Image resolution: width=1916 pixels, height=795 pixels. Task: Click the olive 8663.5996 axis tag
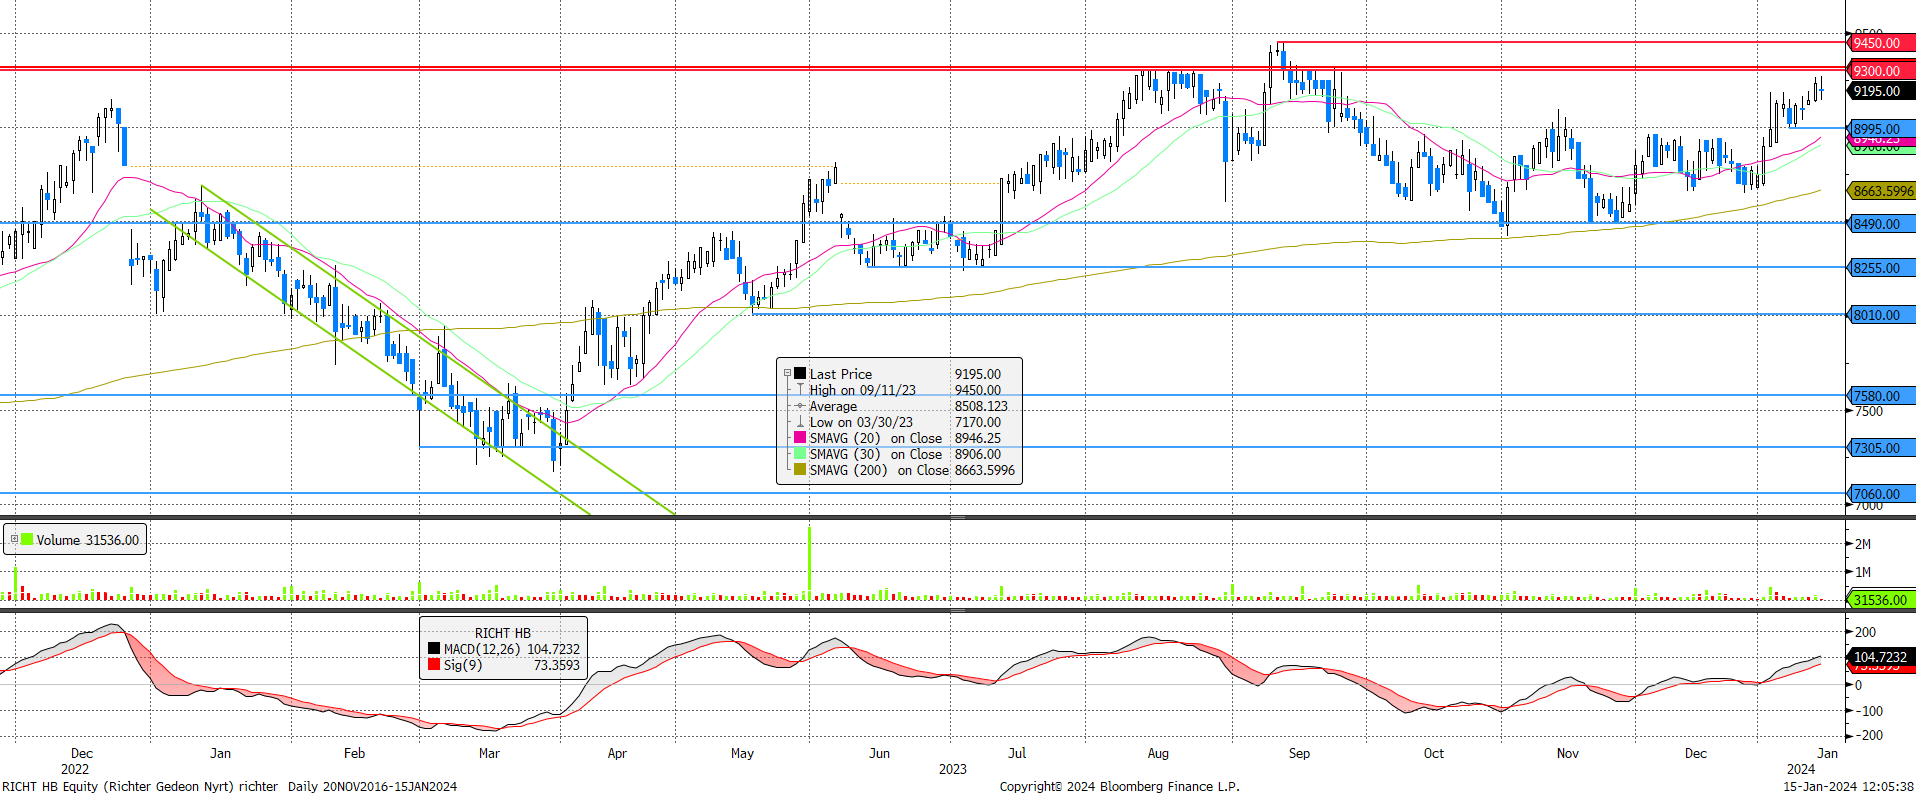1880,191
